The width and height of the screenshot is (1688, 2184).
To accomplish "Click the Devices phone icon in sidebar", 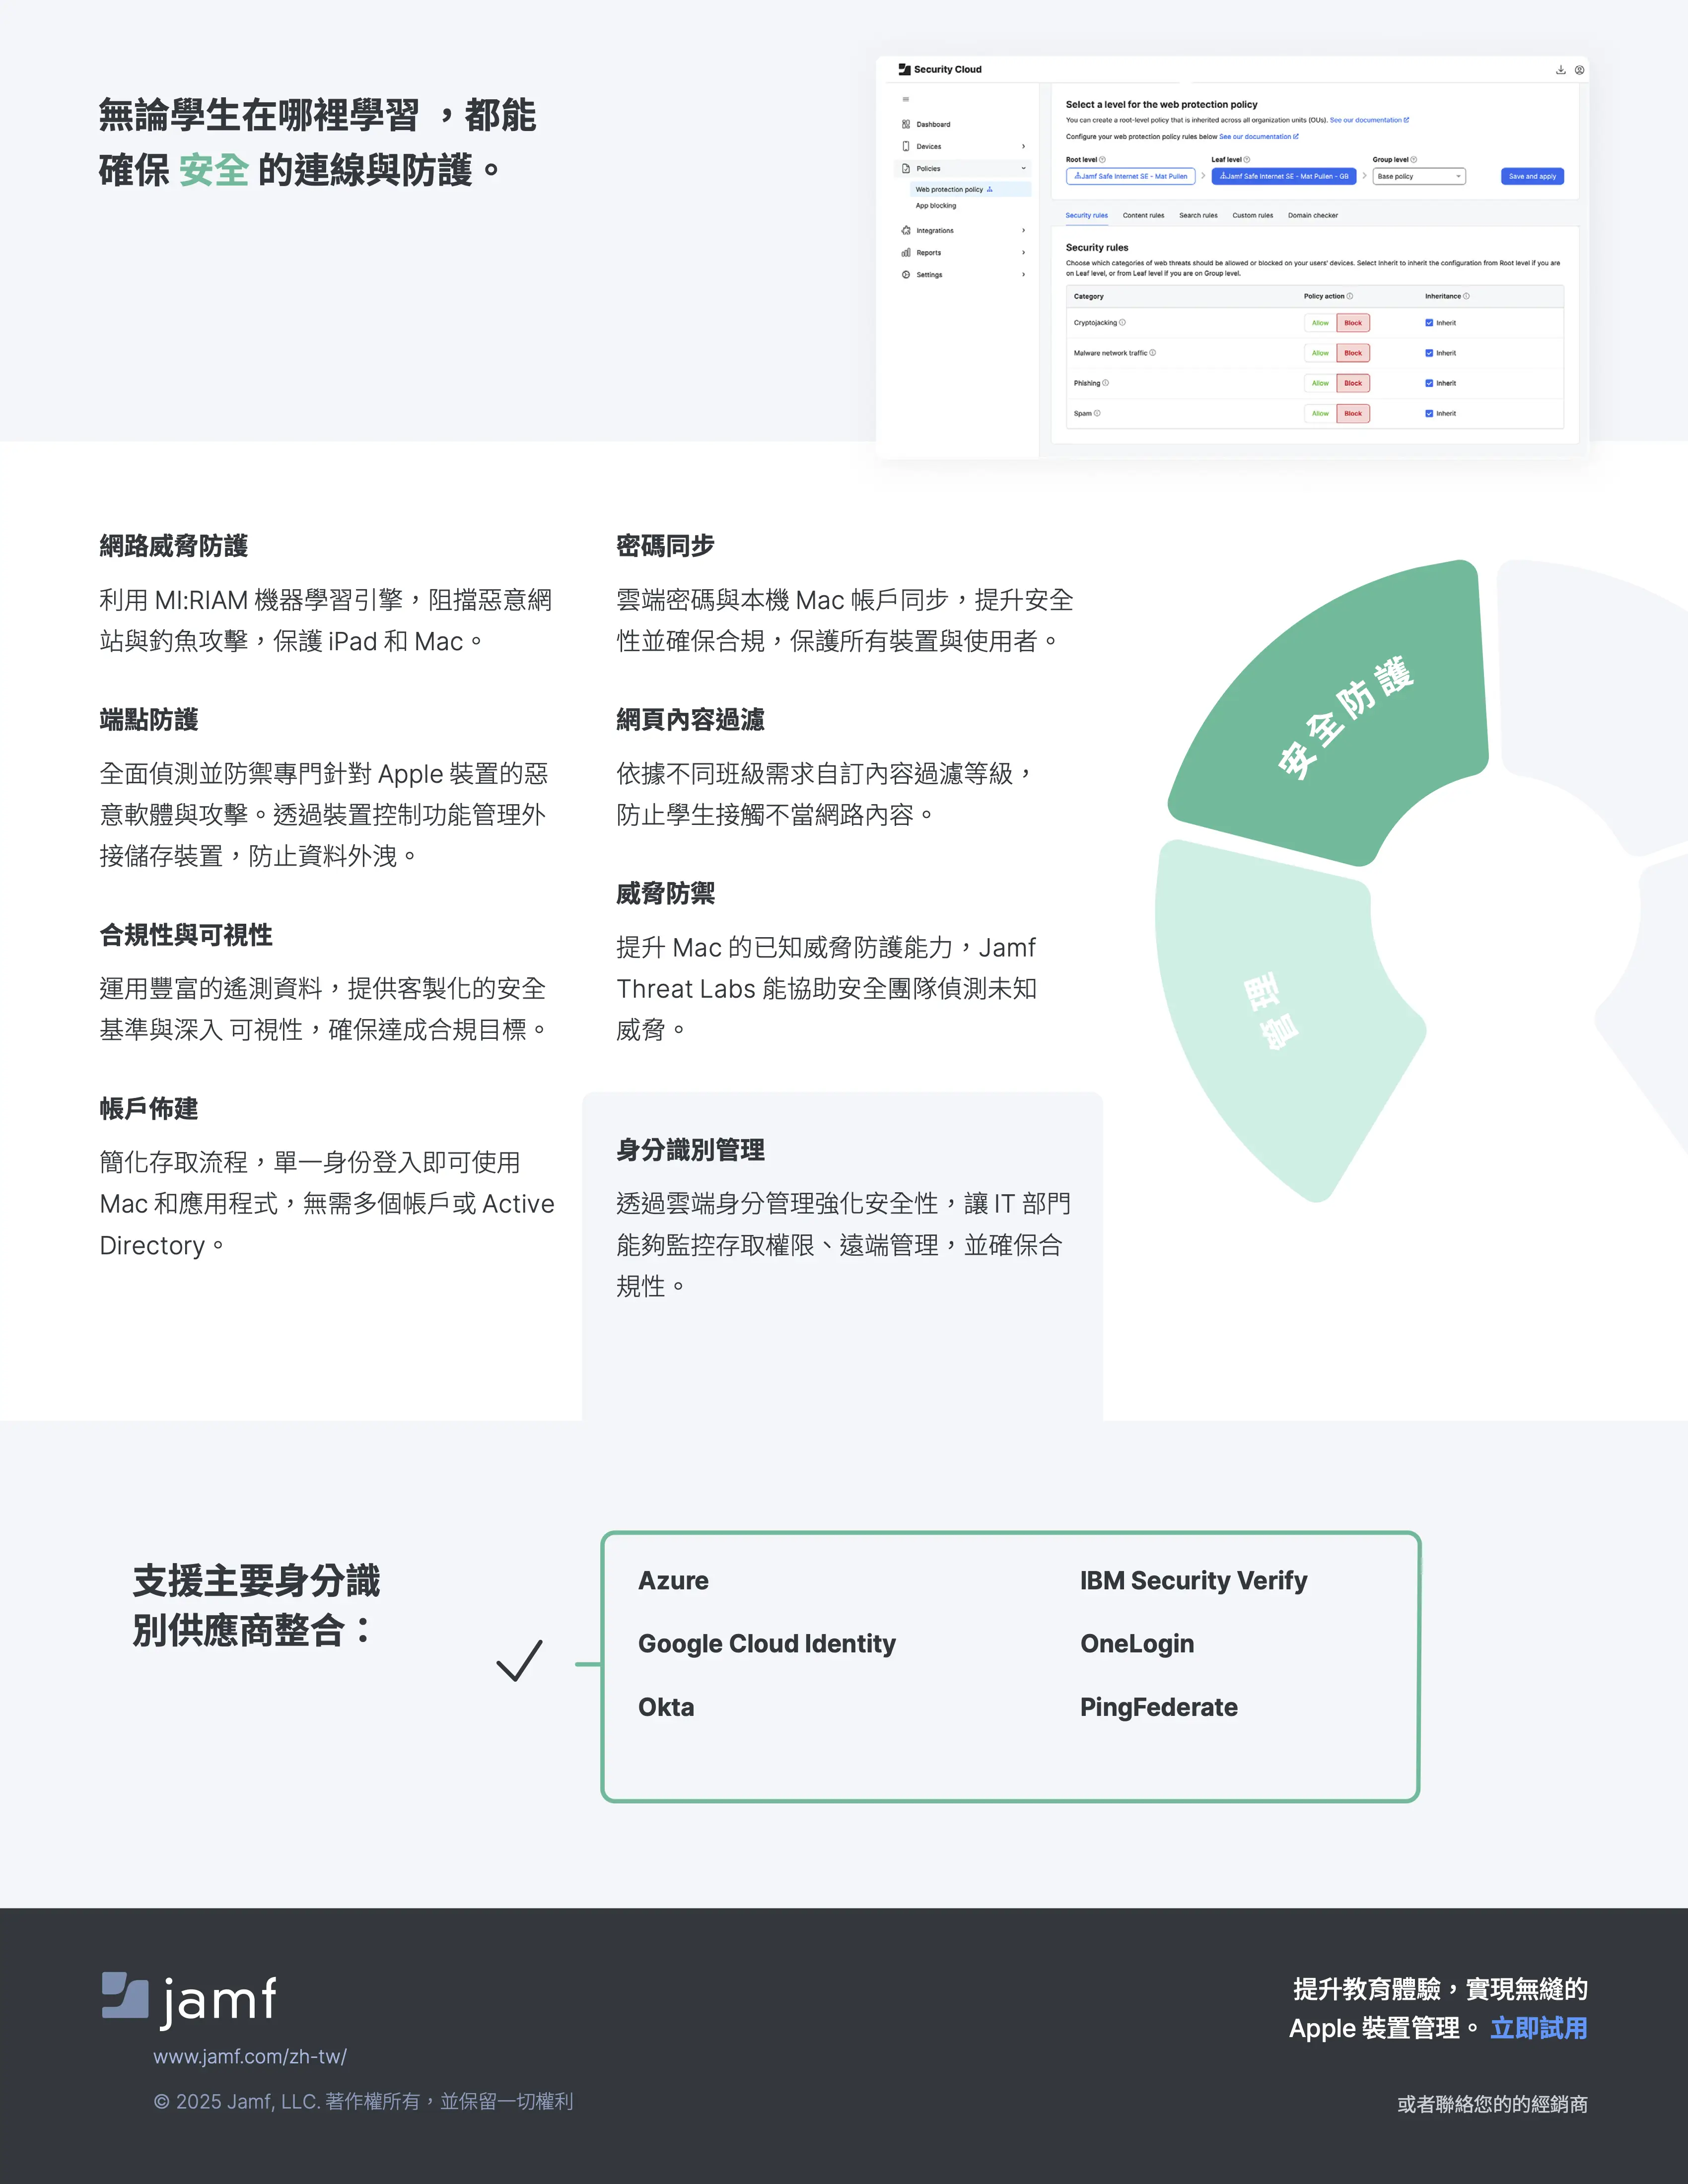I will tap(906, 146).
